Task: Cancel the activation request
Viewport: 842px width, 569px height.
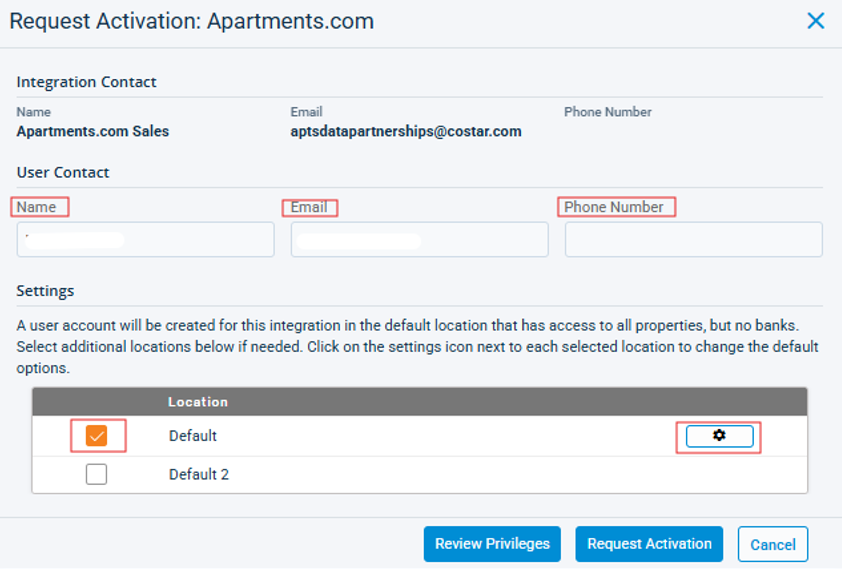Action: 773,545
